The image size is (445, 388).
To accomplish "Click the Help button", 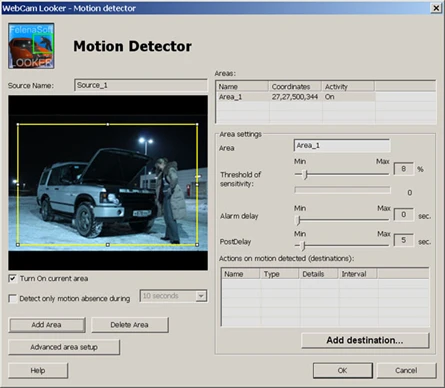I will click(x=38, y=370).
